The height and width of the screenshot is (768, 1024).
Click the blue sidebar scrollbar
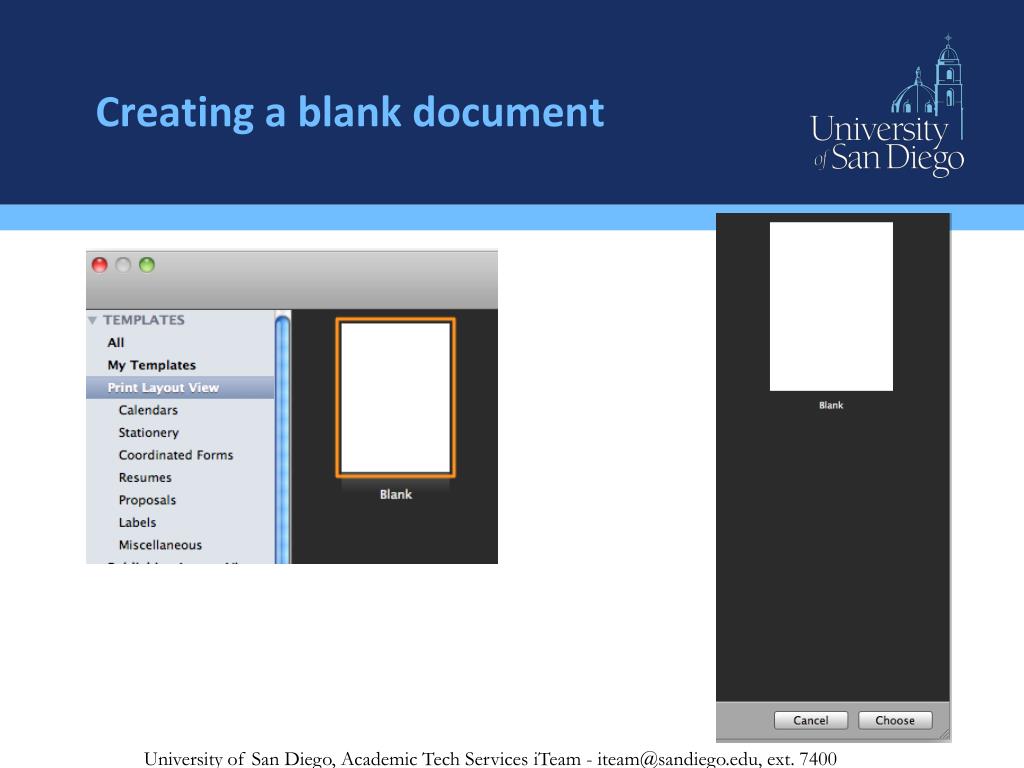(x=282, y=438)
